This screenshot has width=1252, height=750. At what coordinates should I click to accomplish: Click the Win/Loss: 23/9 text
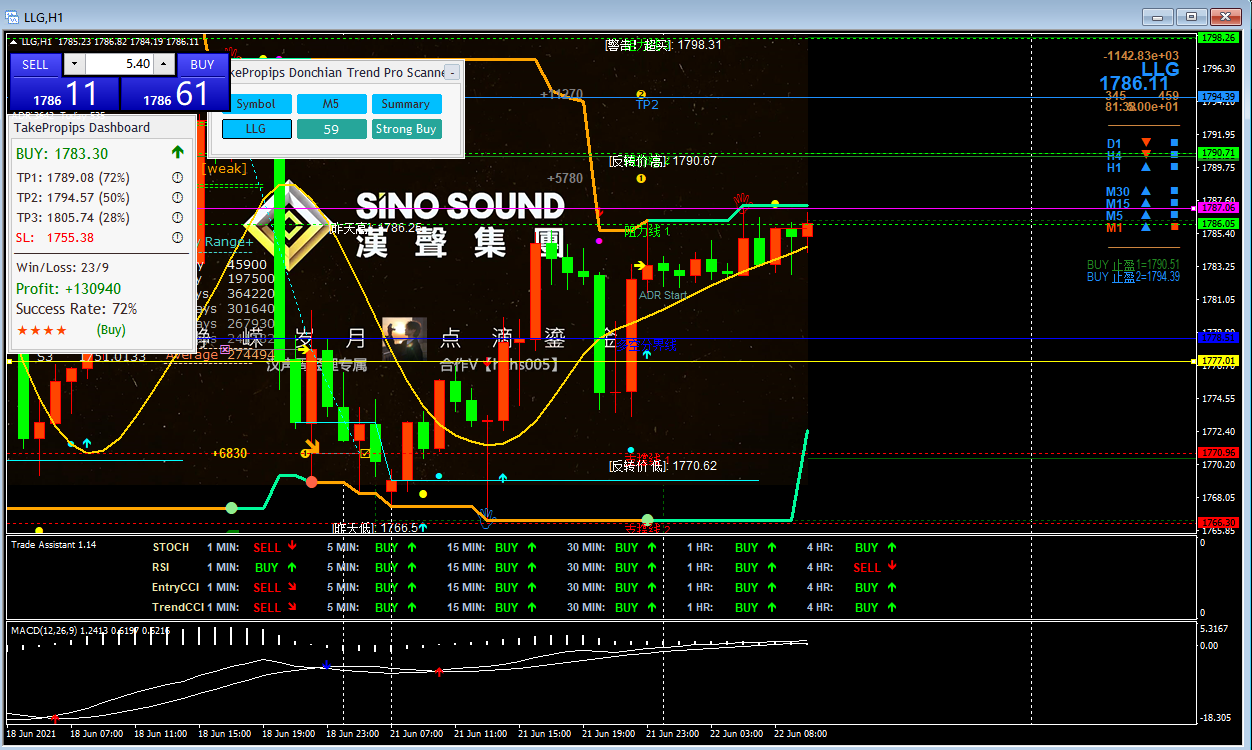(63, 268)
